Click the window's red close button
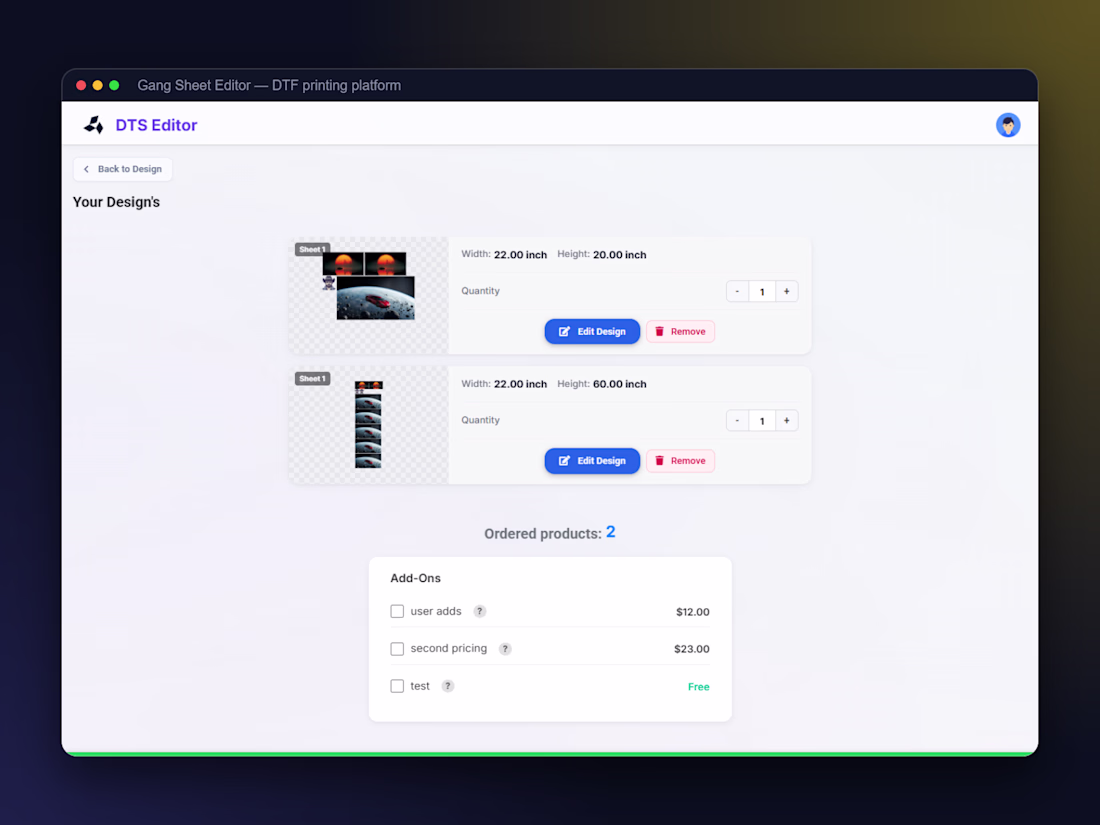Viewport: 1100px width, 825px height. click(x=81, y=86)
